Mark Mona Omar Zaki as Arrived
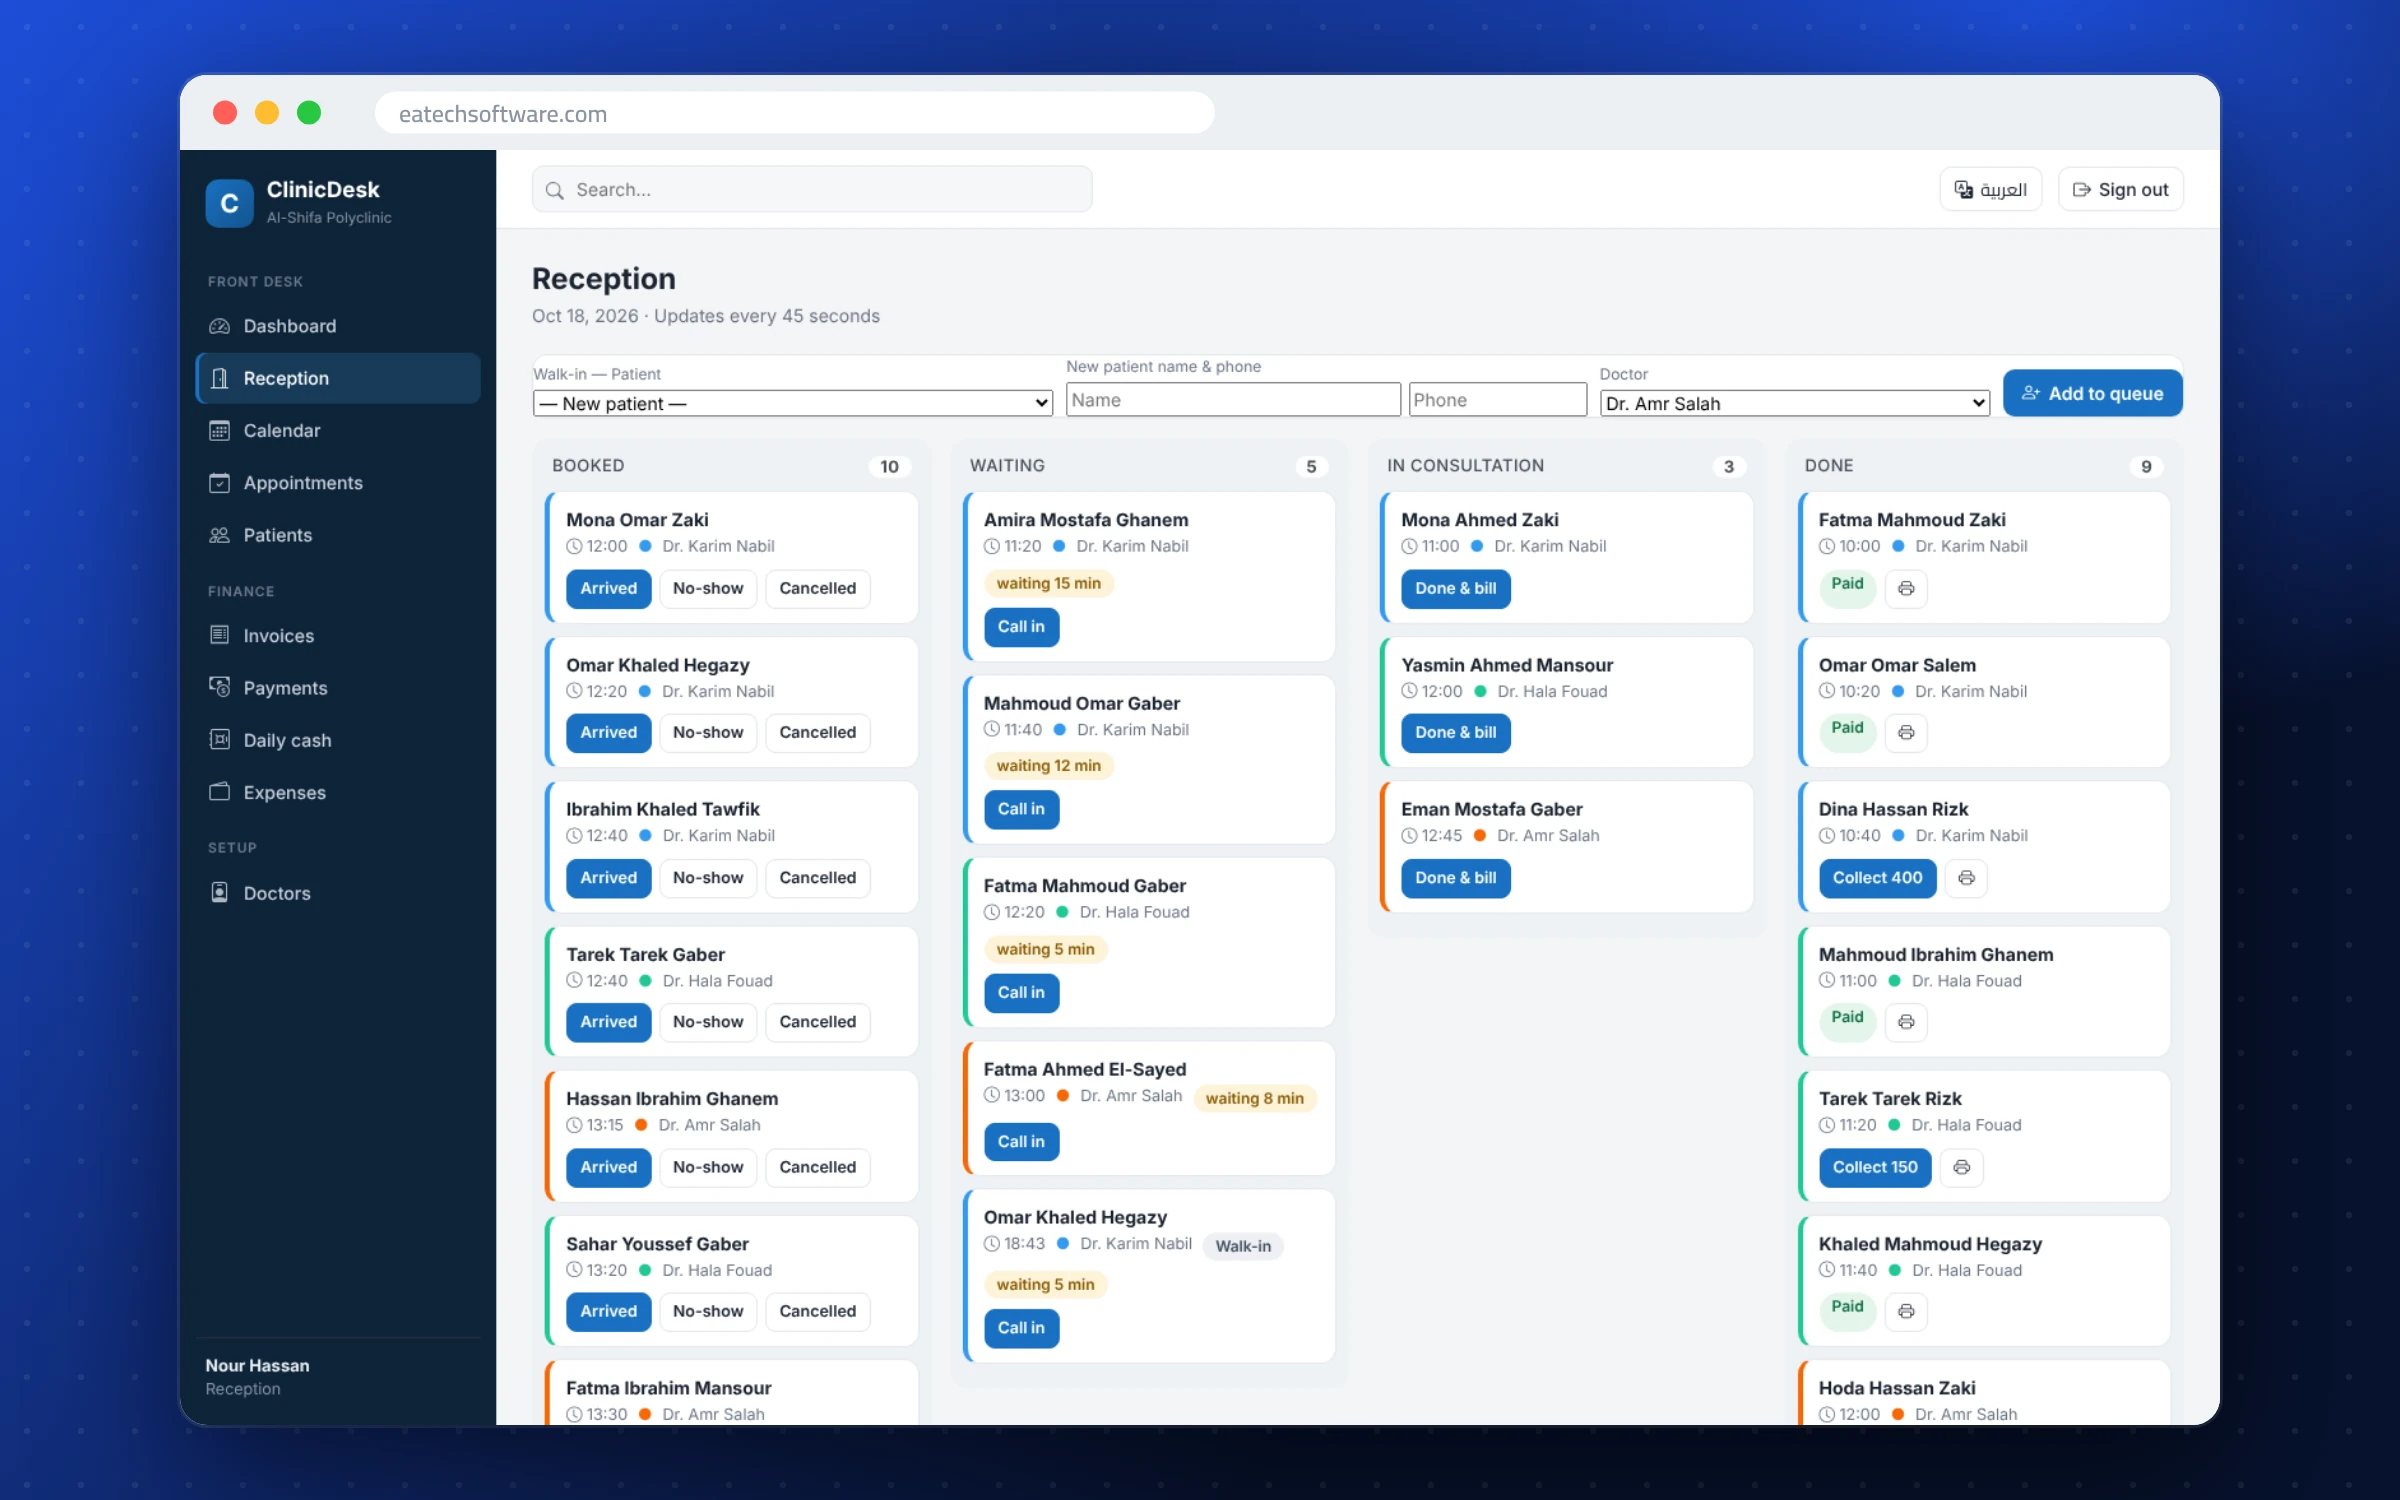Viewport: 2400px width, 1500px height. [608, 588]
